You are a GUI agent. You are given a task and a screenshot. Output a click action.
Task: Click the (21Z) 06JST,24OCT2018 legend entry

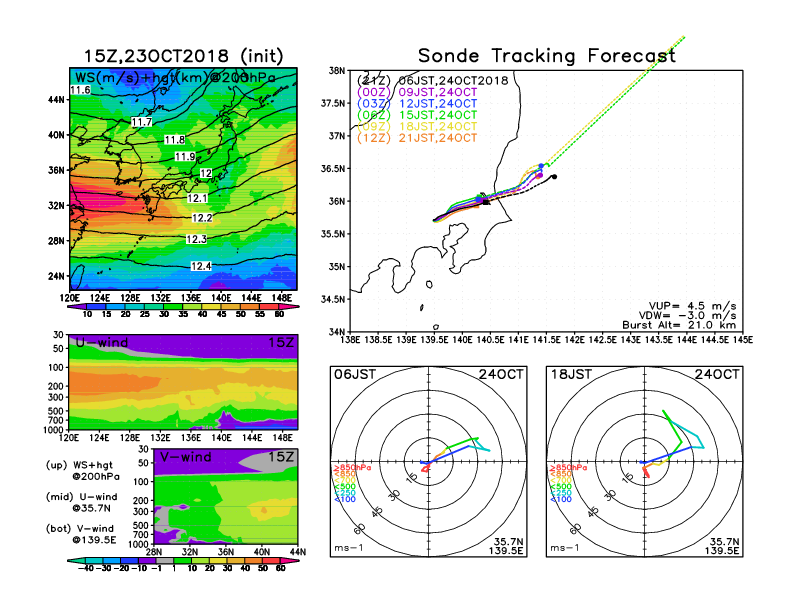[433, 80]
